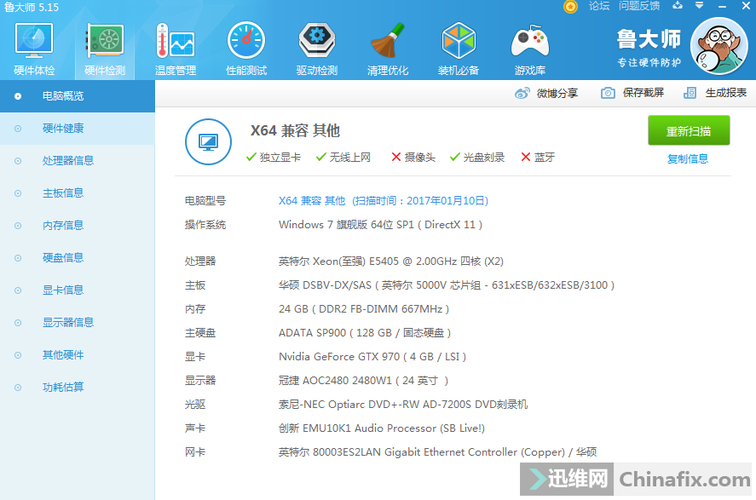Image resolution: width=756 pixels, height=500 pixels.
Task: Open the 论坛 forum link
Action: pyautogui.click(x=599, y=6)
